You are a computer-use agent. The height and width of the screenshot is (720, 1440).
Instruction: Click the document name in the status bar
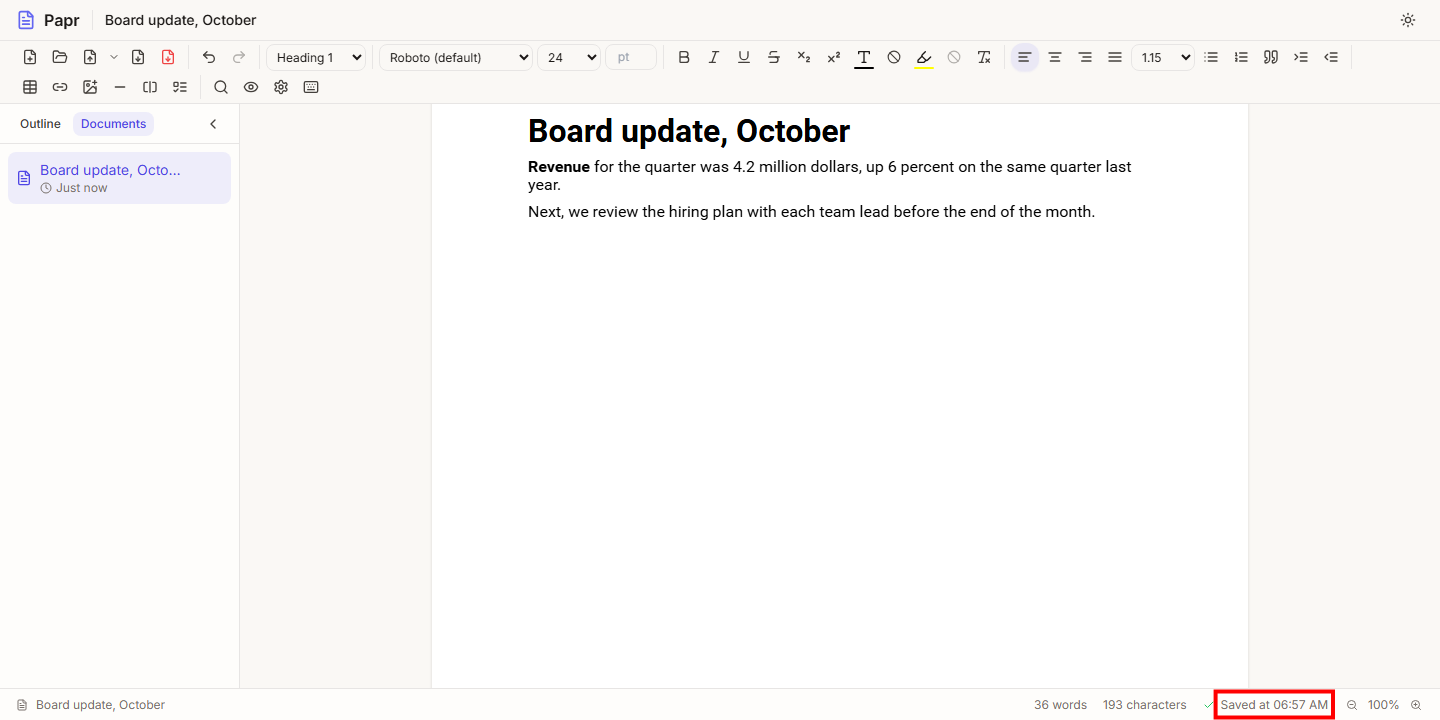(100, 705)
